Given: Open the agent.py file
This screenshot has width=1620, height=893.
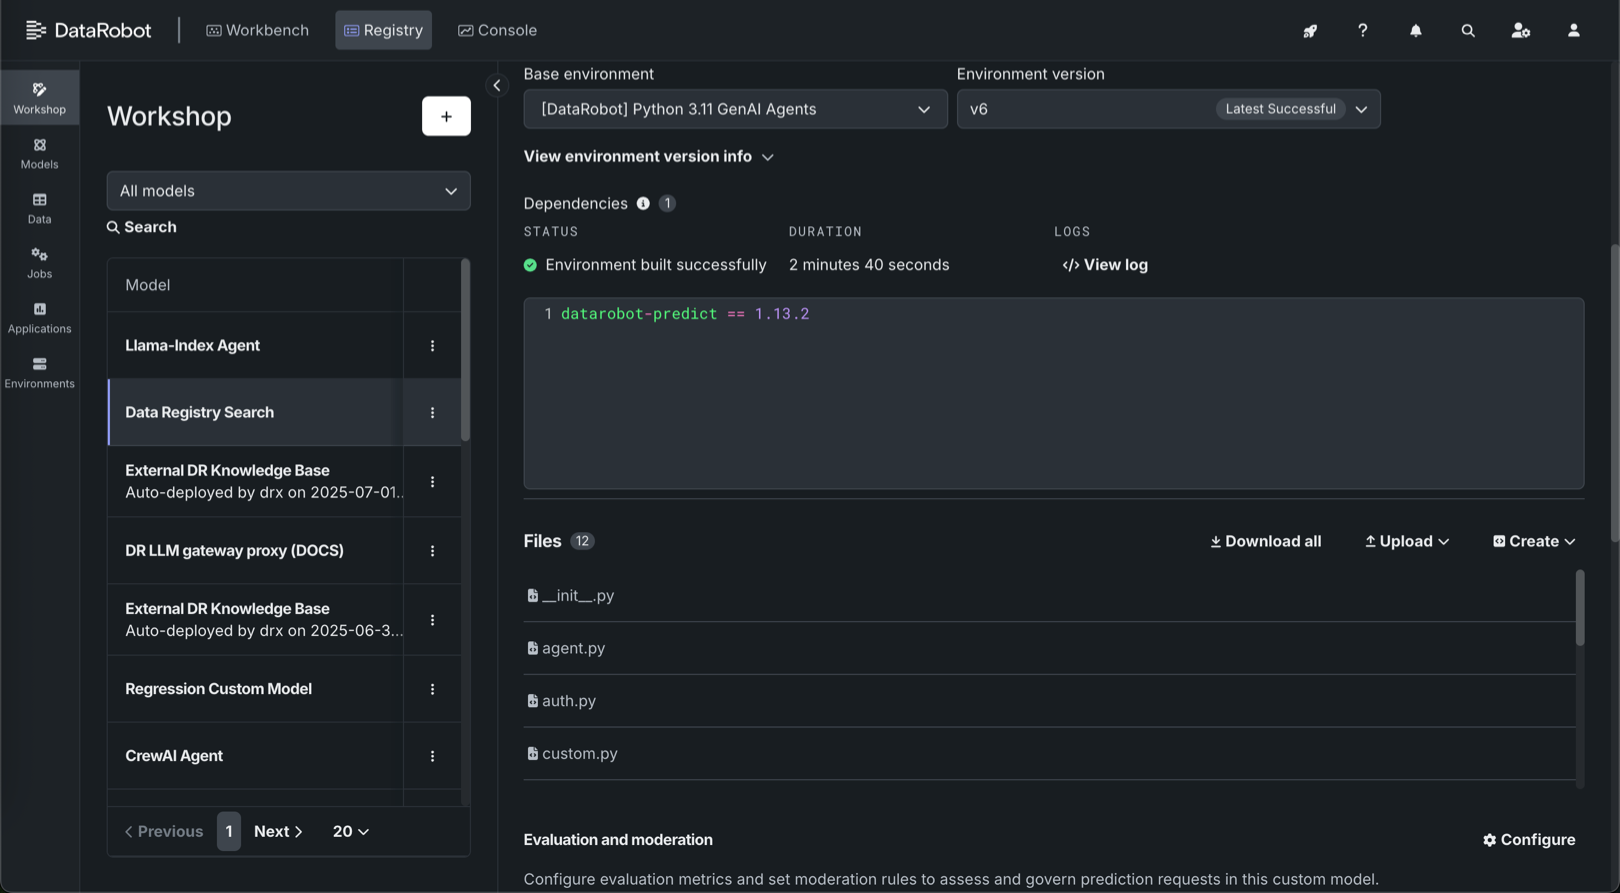Looking at the screenshot, I should tap(573, 648).
